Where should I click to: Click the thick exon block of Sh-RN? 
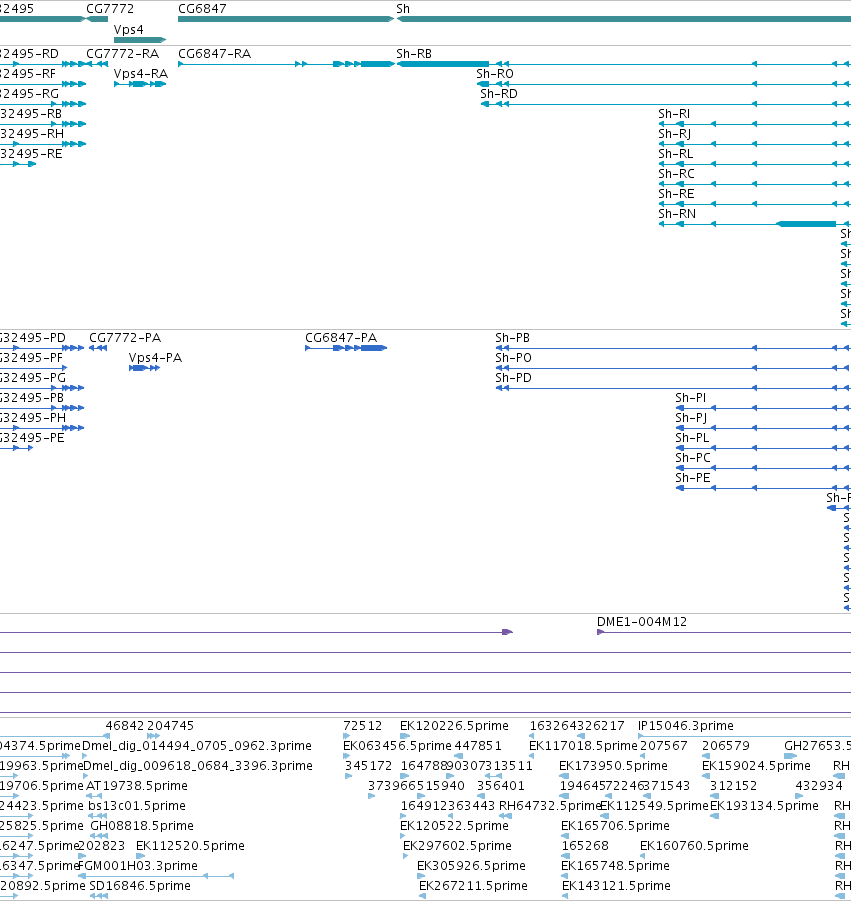click(806, 224)
